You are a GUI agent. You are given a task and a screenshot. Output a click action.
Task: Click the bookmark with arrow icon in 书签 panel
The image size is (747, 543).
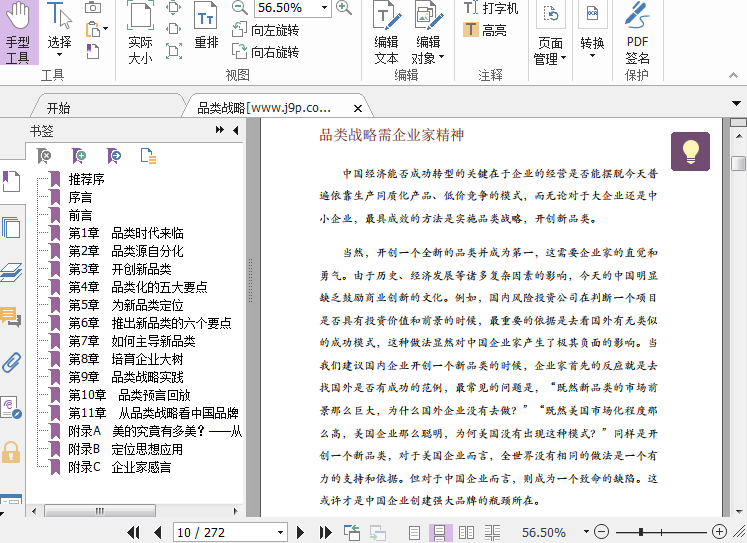113,155
